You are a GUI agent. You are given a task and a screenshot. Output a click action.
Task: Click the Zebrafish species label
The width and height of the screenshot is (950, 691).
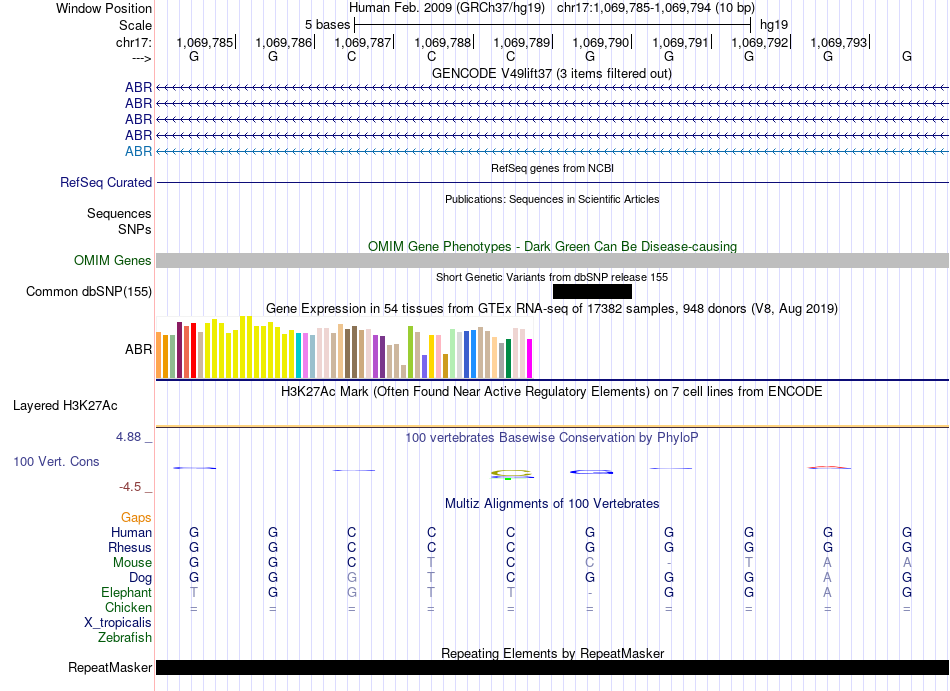coord(125,637)
